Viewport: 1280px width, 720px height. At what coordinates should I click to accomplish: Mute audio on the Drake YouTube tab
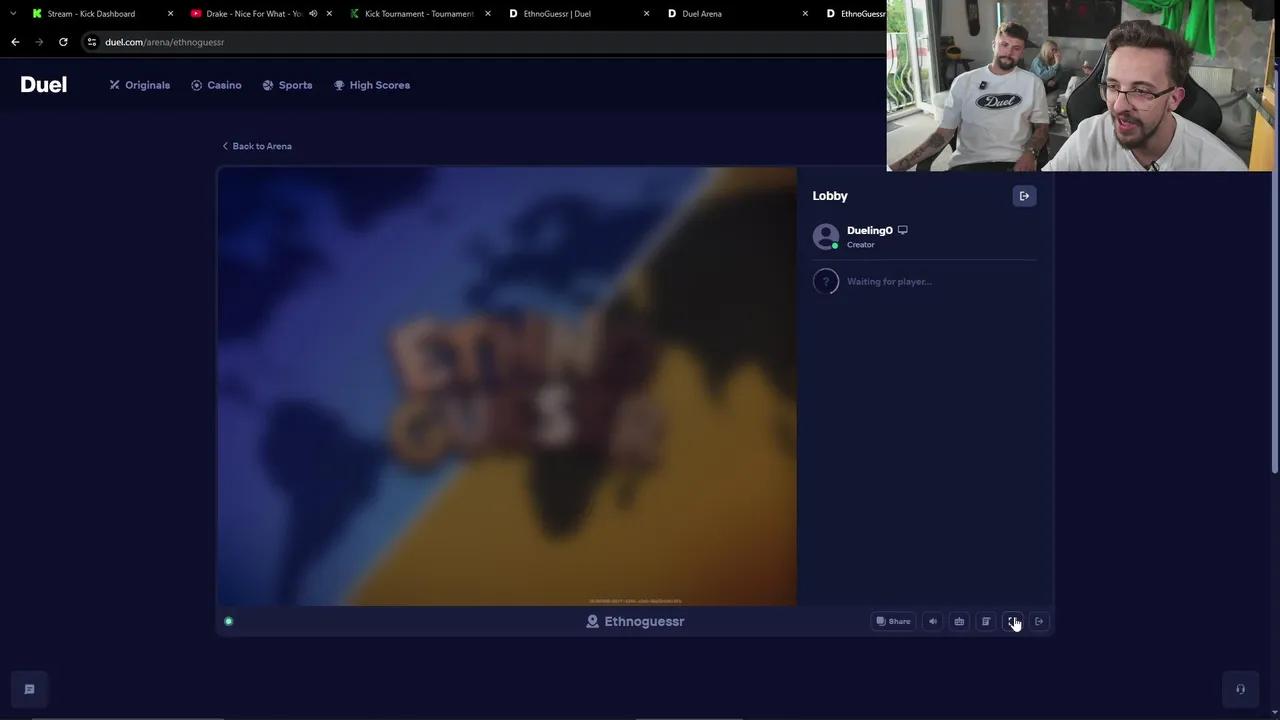(x=313, y=14)
